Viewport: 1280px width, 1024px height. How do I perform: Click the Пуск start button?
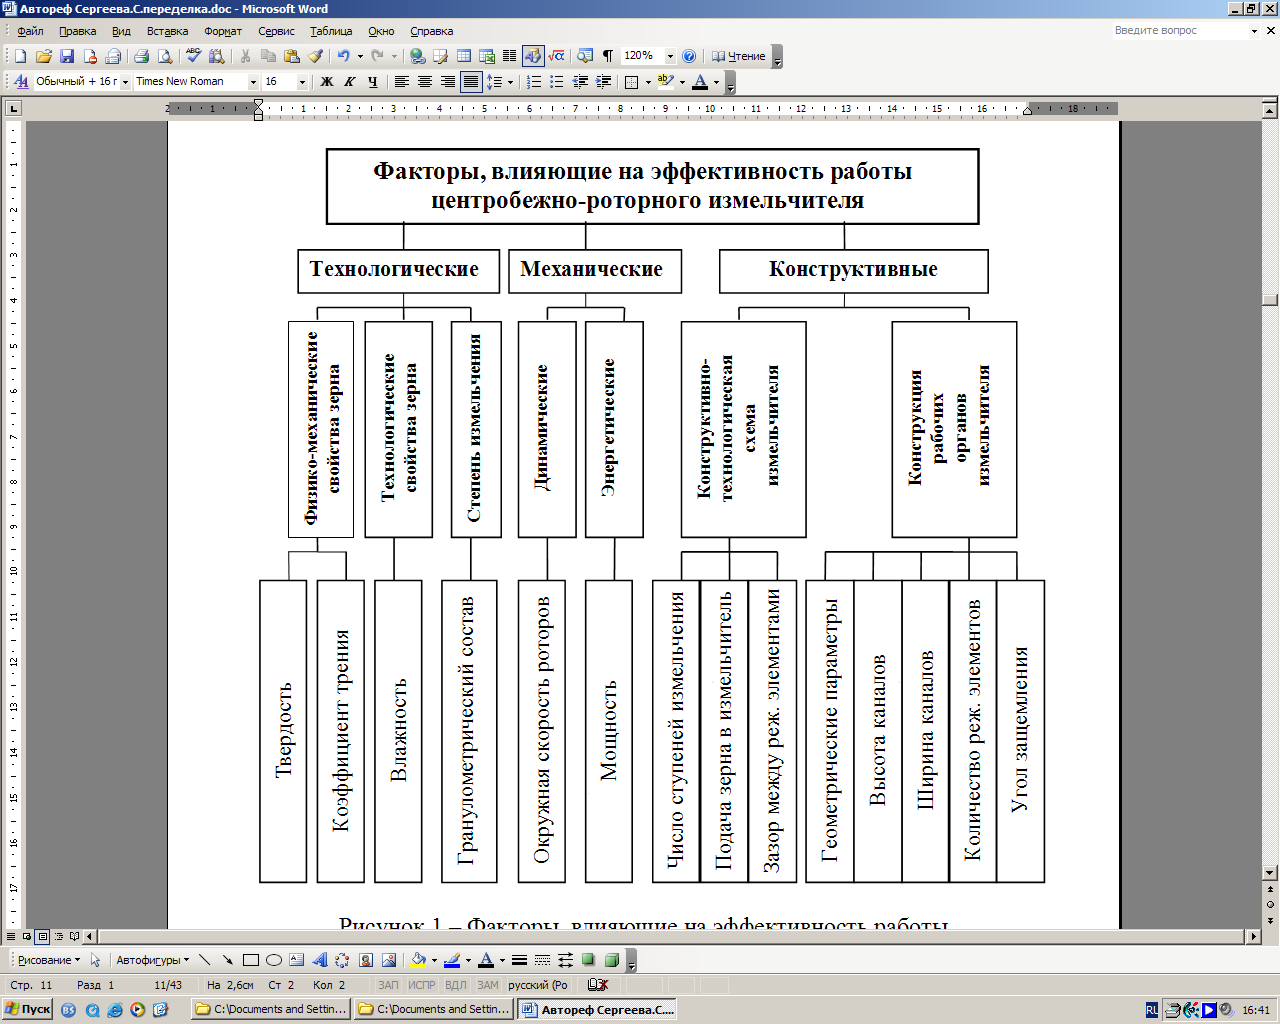coord(28,1009)
